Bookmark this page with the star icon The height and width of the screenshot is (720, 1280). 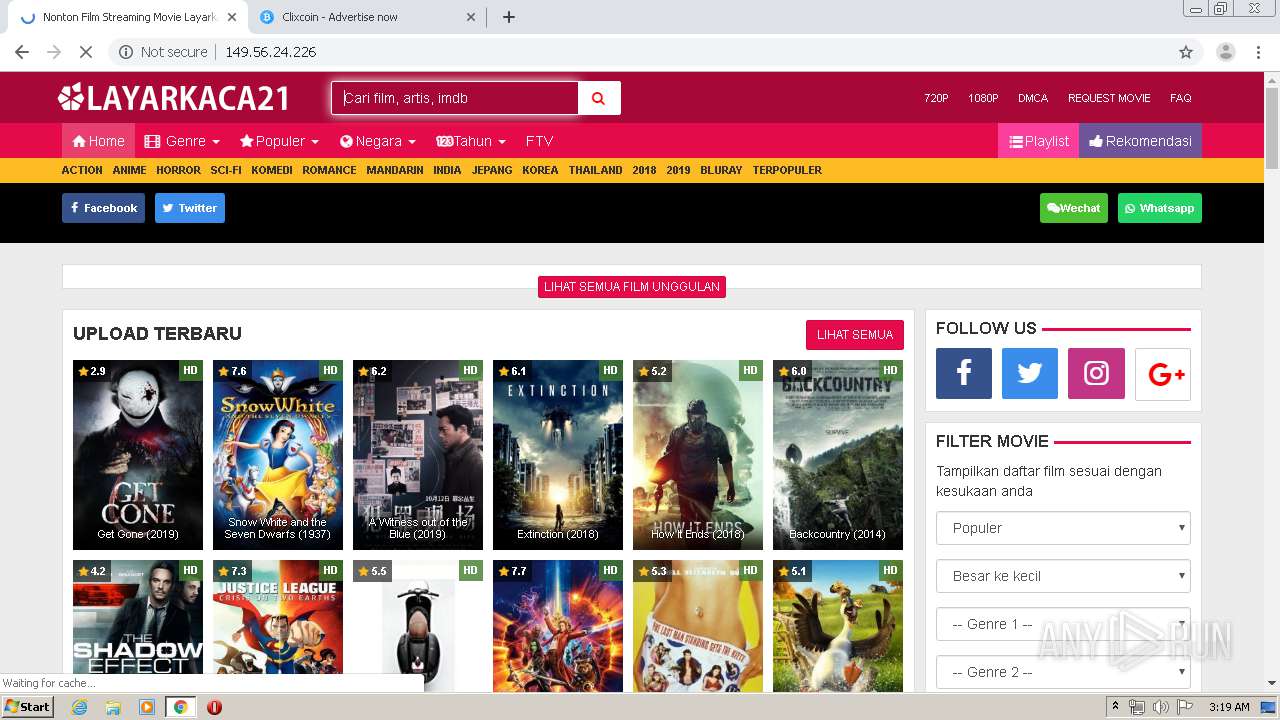tap(1186, 52)
